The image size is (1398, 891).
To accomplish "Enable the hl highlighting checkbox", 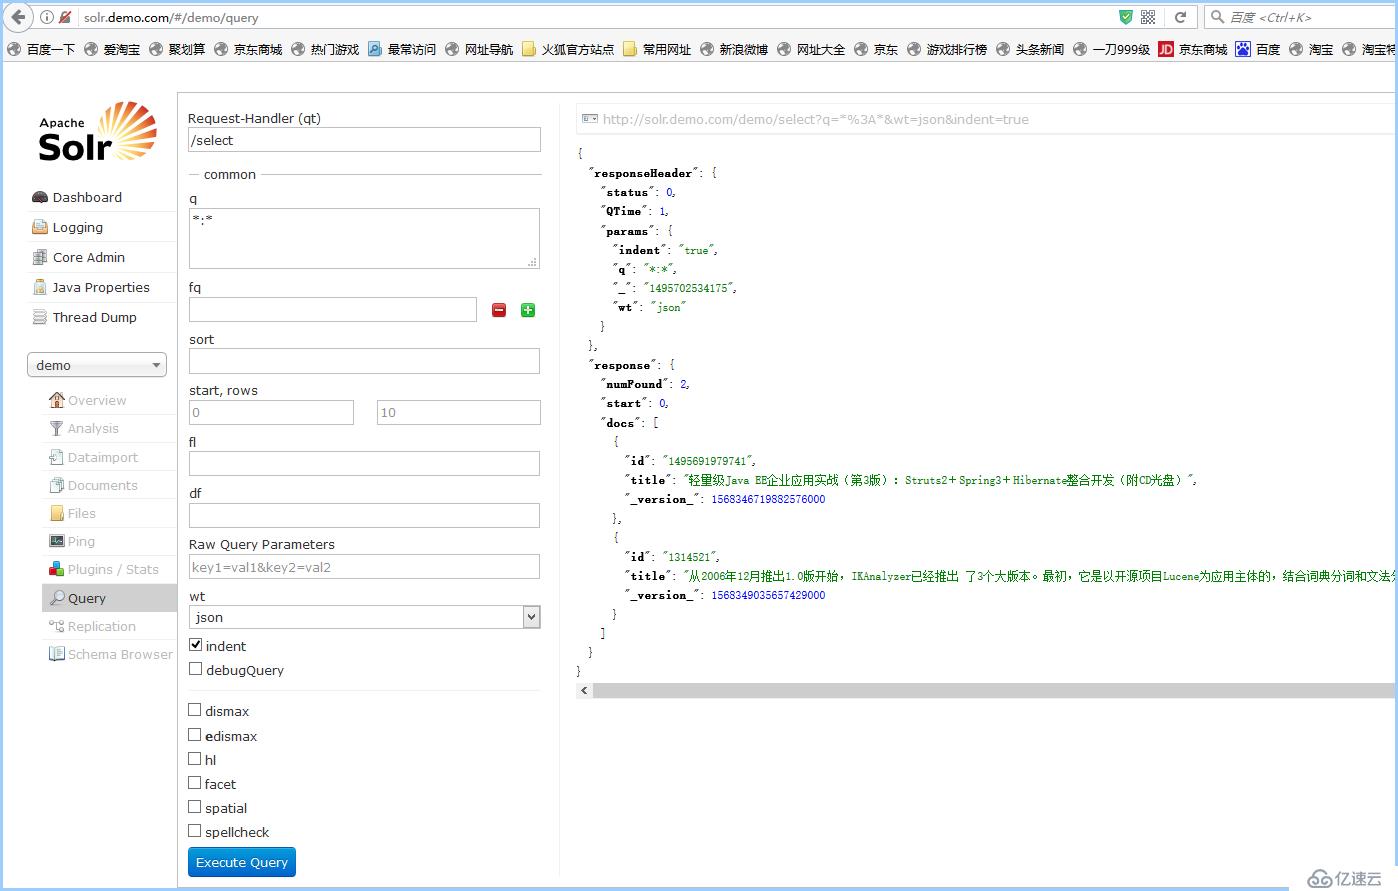I will pyautogui.click(x=195, y=759).
